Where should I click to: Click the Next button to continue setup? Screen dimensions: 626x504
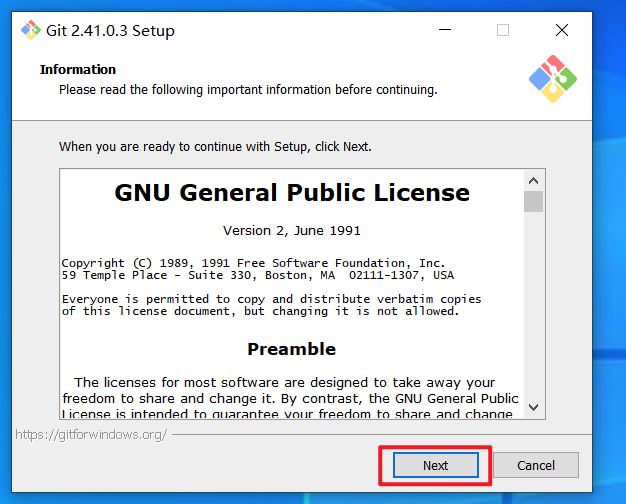pos(436,465)
